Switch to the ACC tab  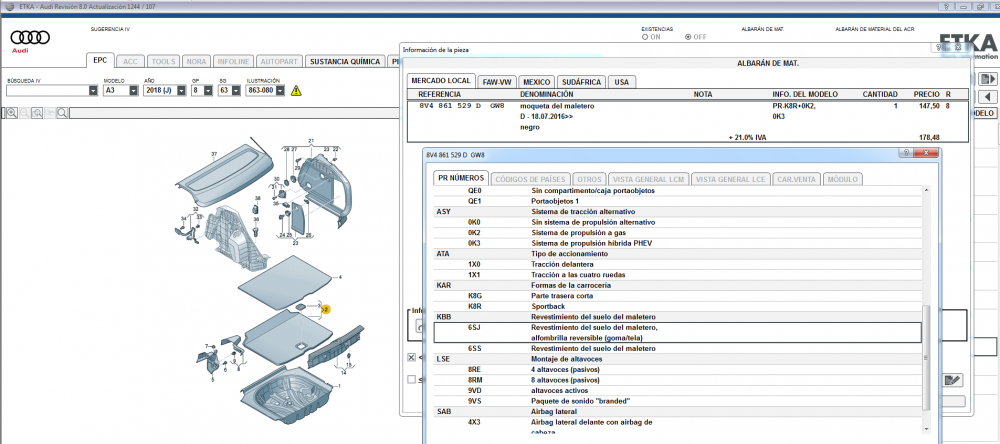(x=130, y=62)
